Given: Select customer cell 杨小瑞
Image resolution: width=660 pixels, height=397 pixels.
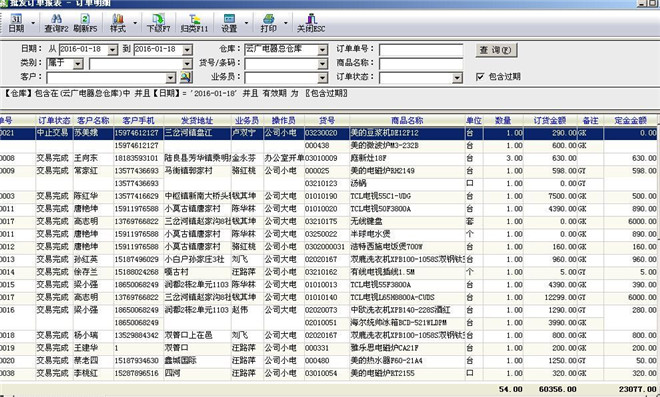Looking at the screenshot, I should pos(93,335).
